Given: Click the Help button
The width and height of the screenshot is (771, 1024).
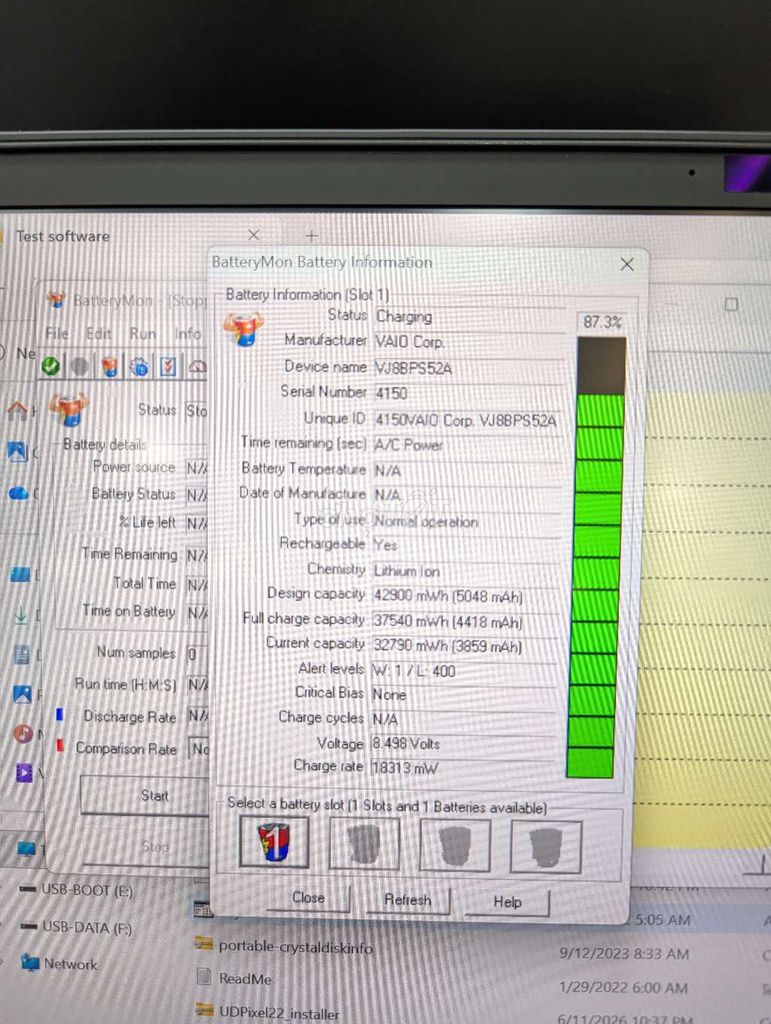Looking at the screenshot, I should pyautogui.click(x=507, y=902).
